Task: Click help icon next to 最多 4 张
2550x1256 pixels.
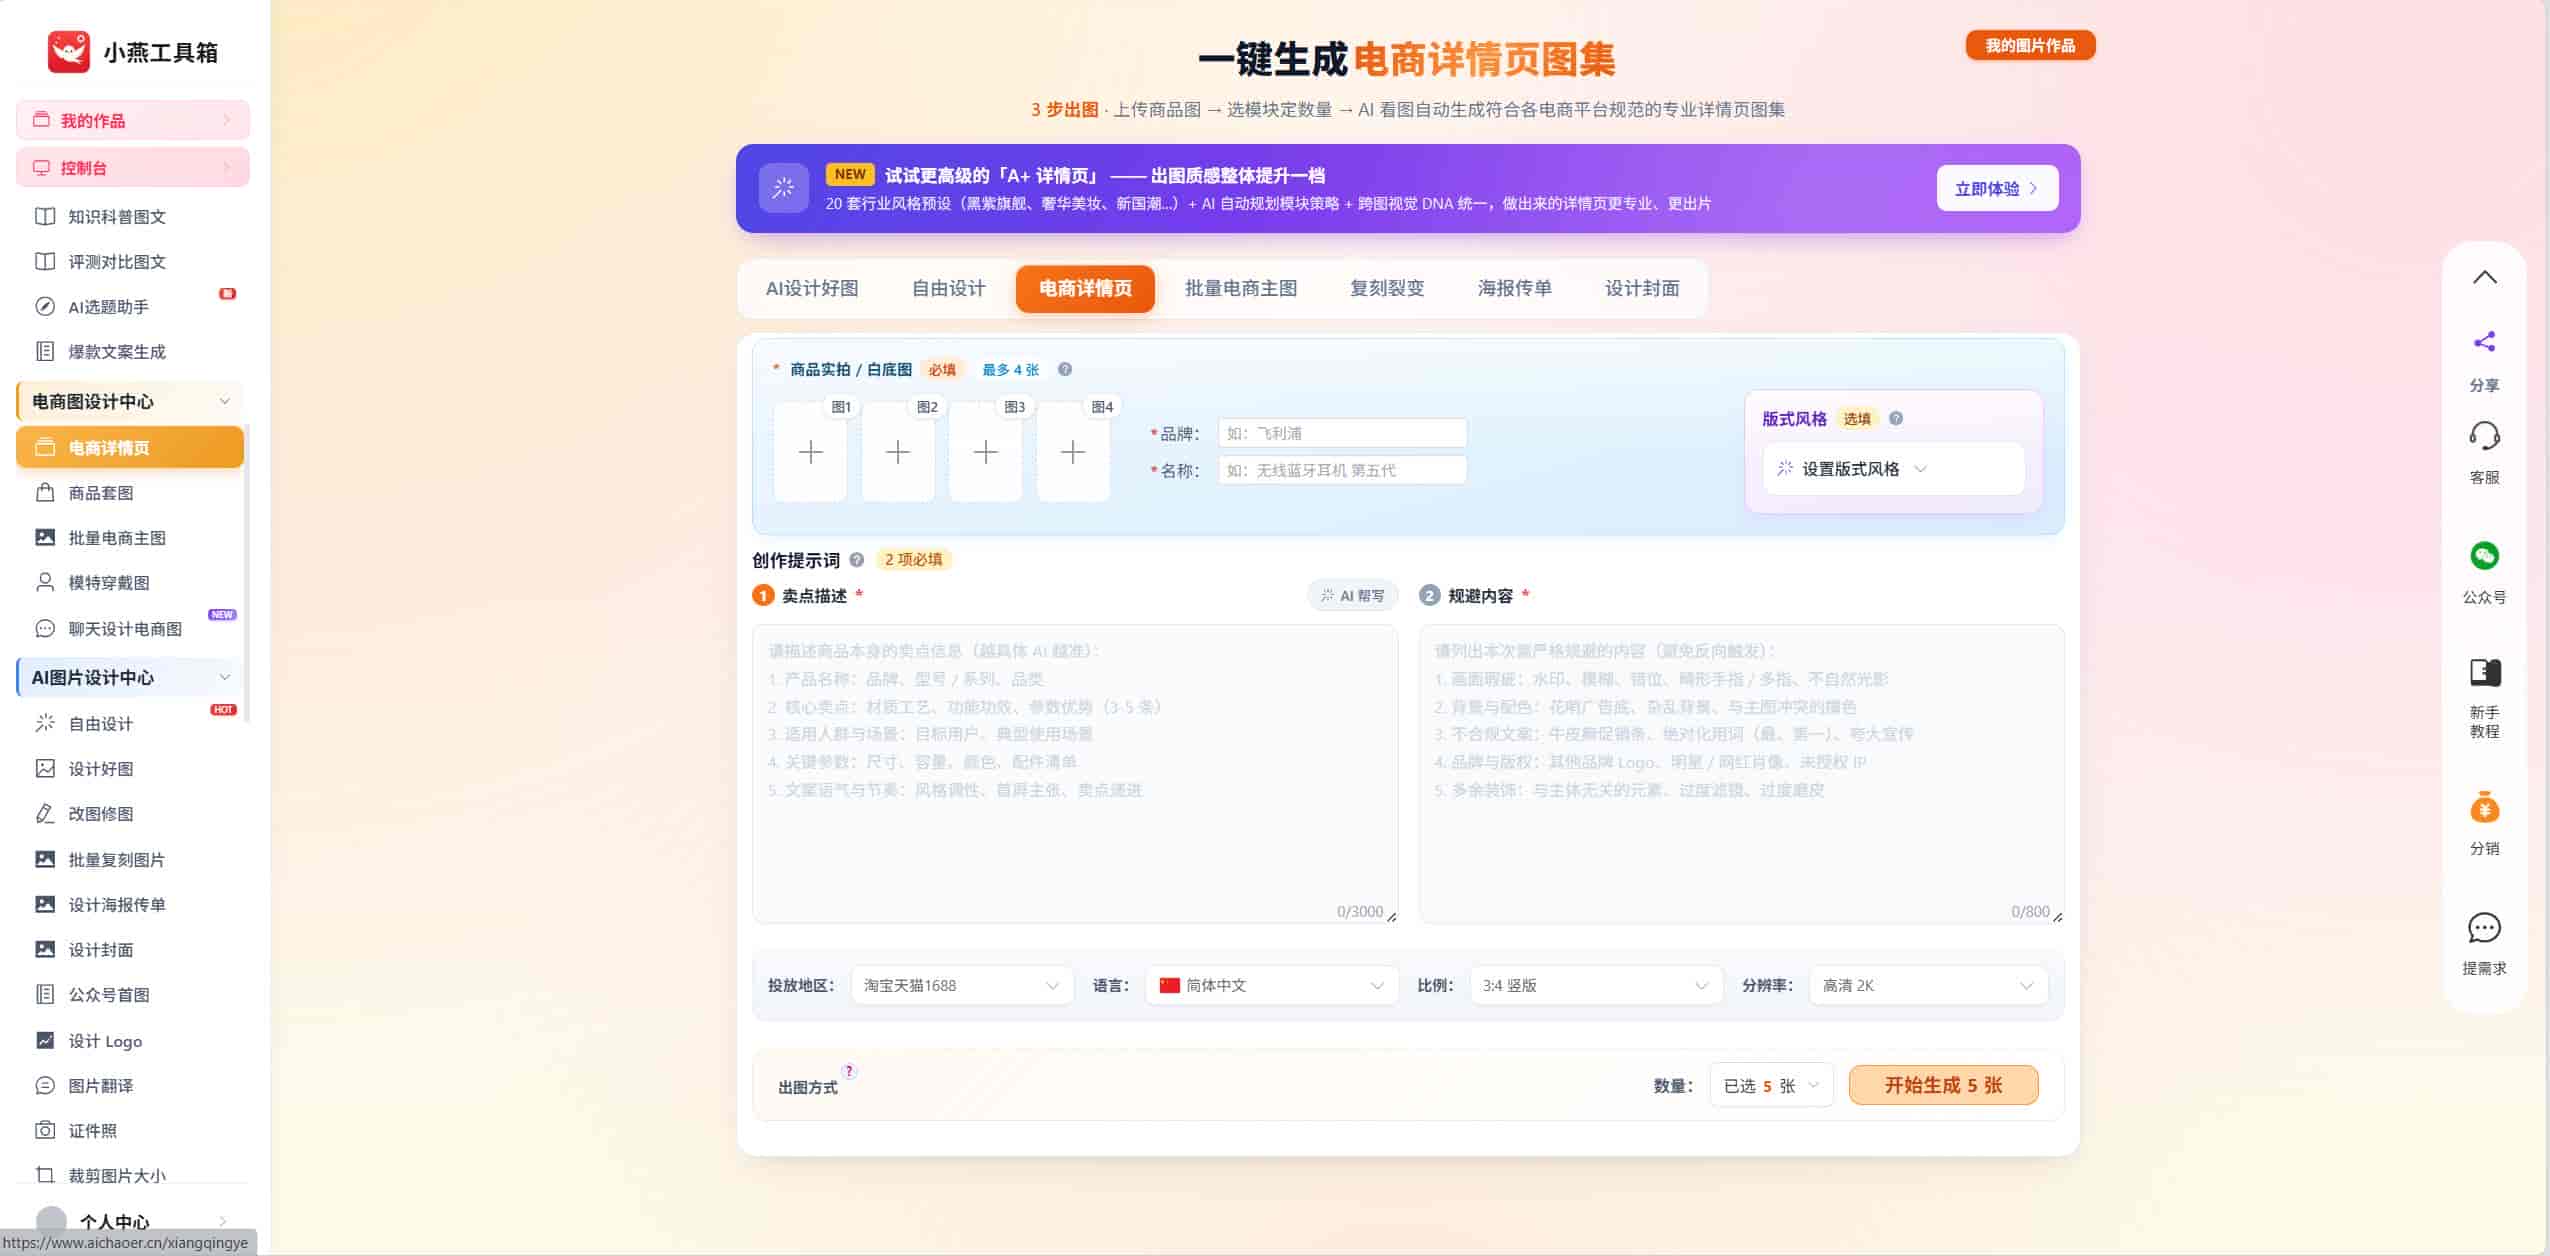Action: (x=1065, y=370)
